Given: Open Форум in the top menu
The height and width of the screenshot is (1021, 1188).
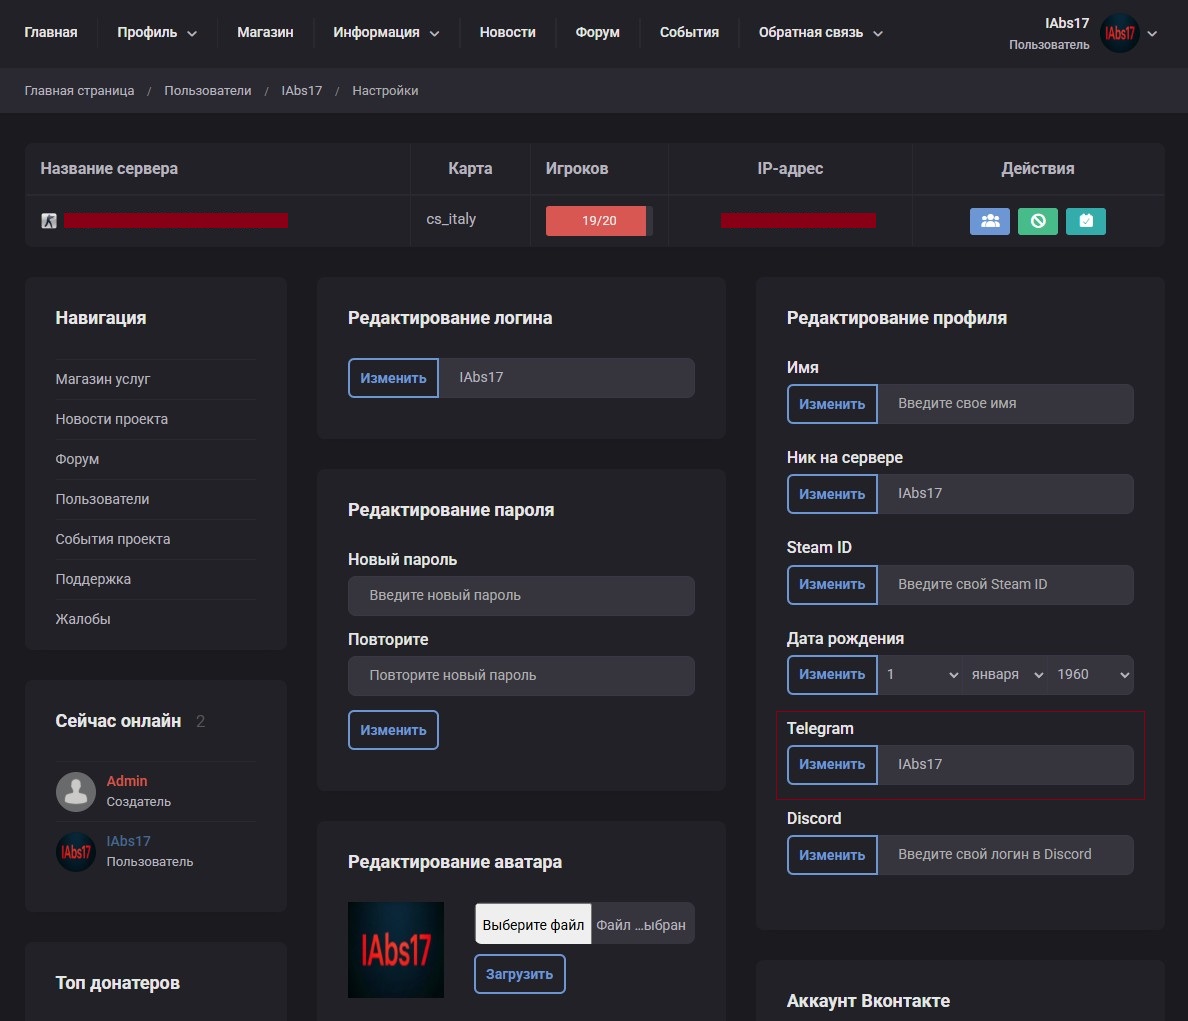Looking at the screenshot, I should coord(597,33).
